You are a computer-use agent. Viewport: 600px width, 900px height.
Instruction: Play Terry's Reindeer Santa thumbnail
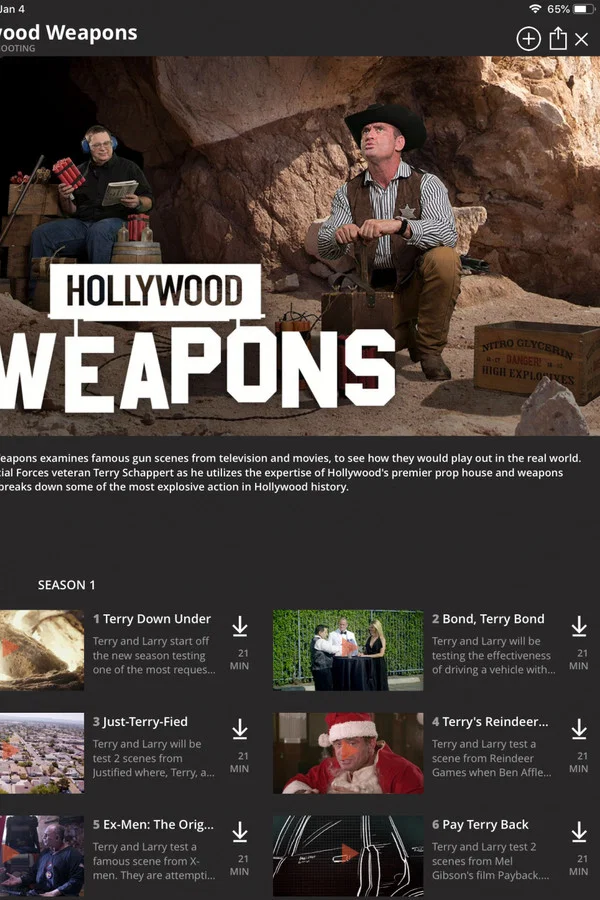point(348,752)
